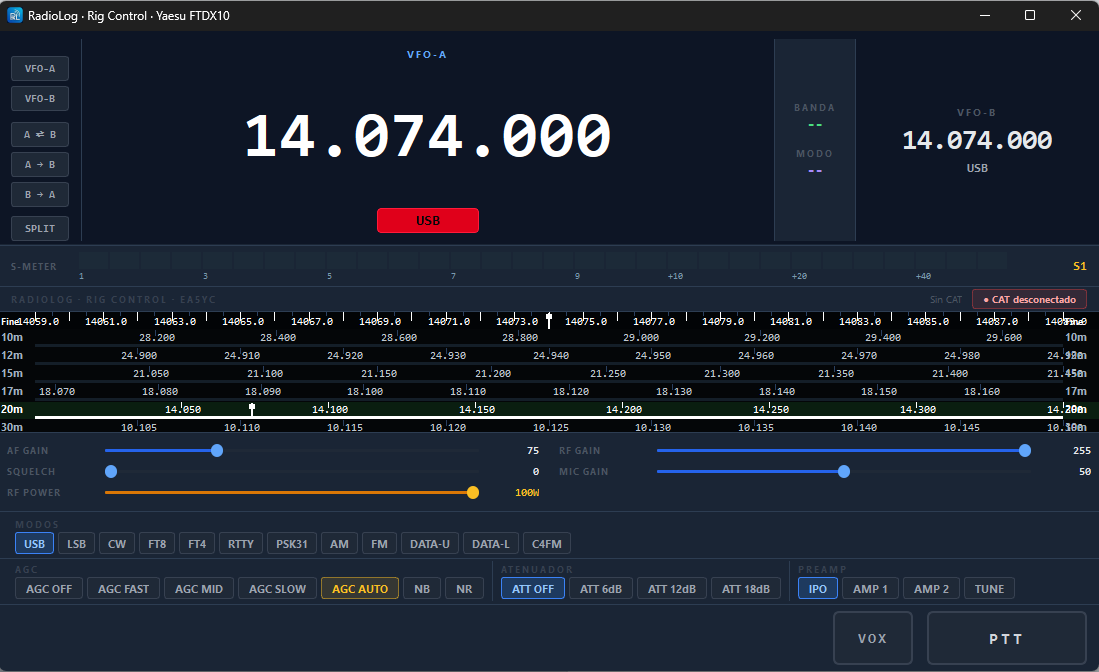The width and height of the screenshot is (1099, 672).
Task: Select the VFO-A button
Action: (x=40, y=69)
